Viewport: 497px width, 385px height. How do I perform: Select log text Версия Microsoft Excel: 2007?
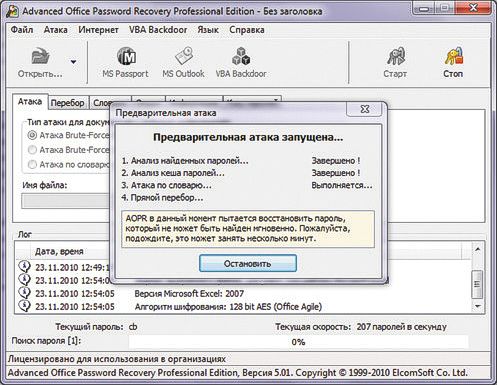[189, 294]
